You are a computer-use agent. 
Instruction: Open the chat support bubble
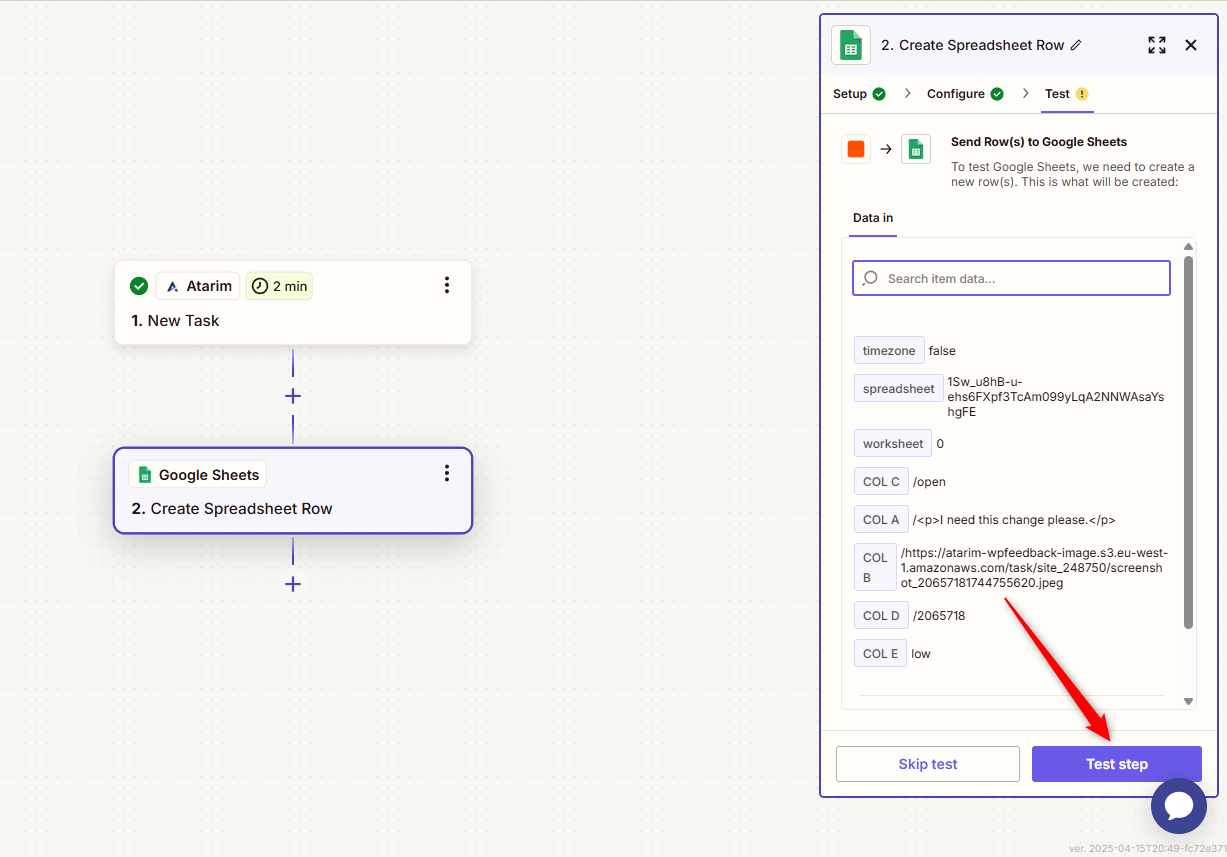click(x=1178, y=806)
